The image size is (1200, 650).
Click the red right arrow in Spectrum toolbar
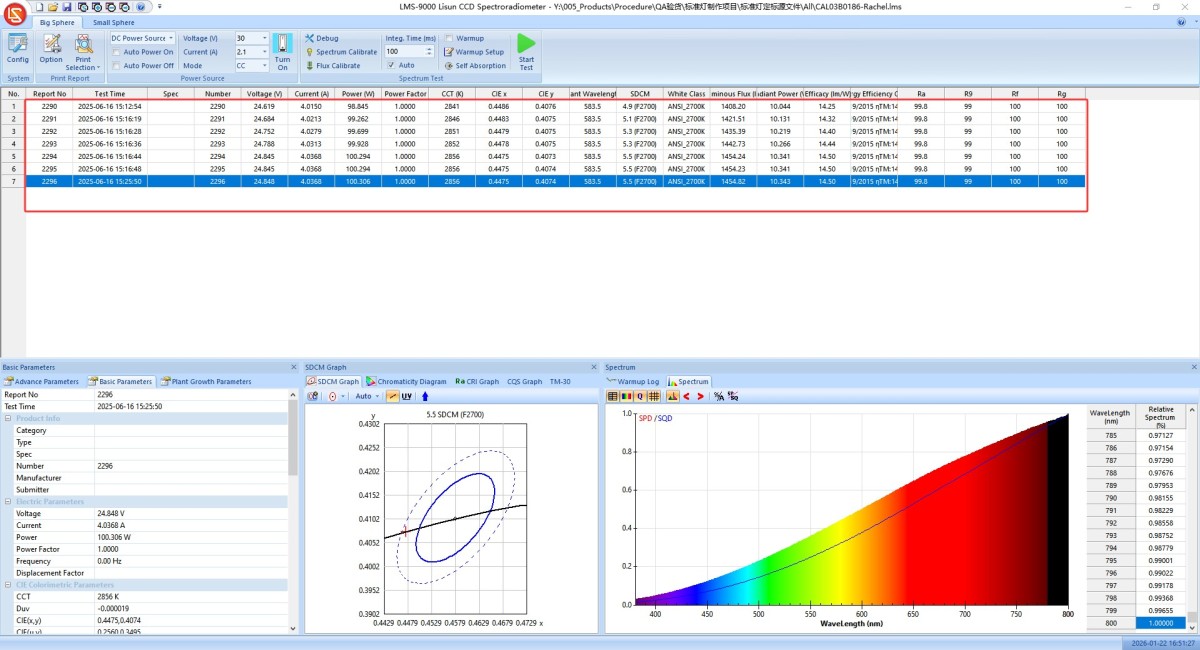pos(700,396)
